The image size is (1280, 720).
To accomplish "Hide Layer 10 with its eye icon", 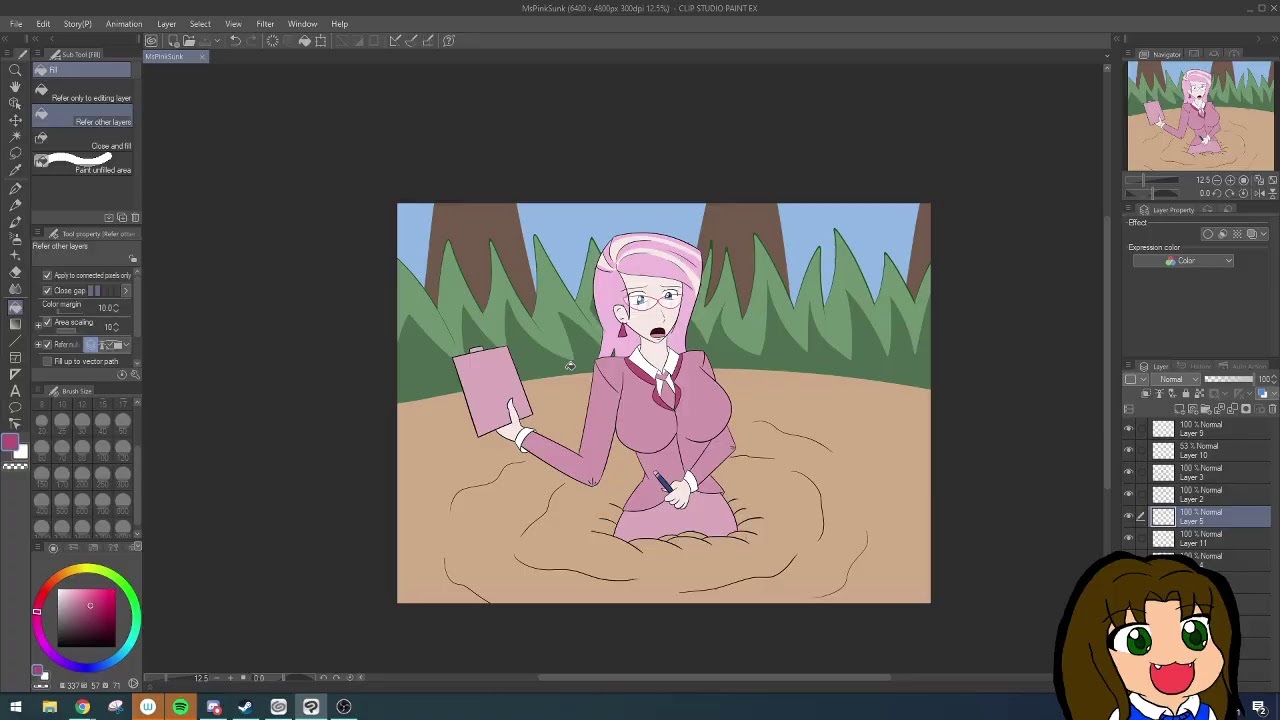I will point(1129,451).
